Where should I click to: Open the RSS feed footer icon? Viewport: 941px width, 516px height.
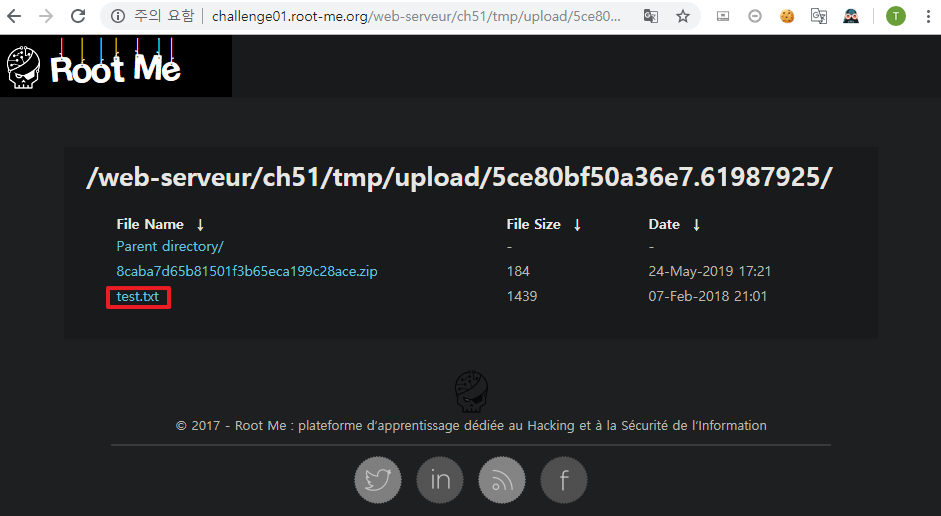click(x=502, y=480)
